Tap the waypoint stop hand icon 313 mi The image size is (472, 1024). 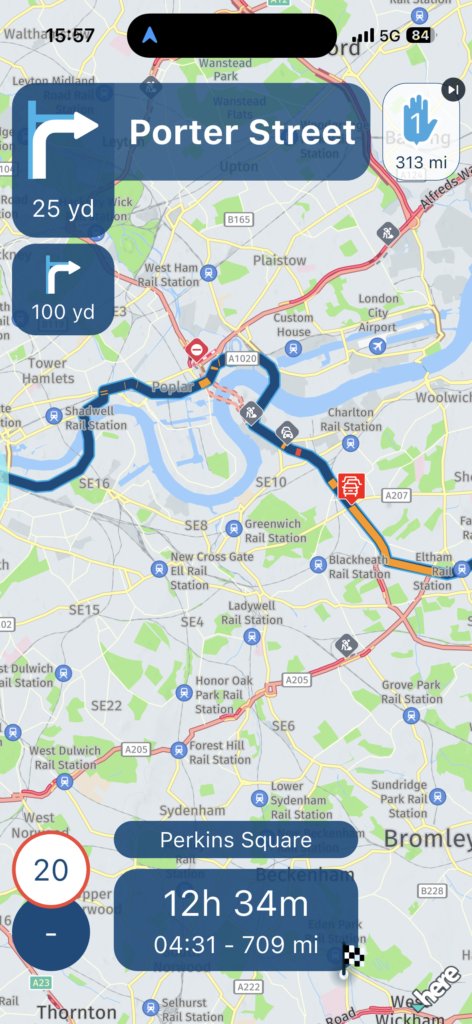(x=421, y=131)
